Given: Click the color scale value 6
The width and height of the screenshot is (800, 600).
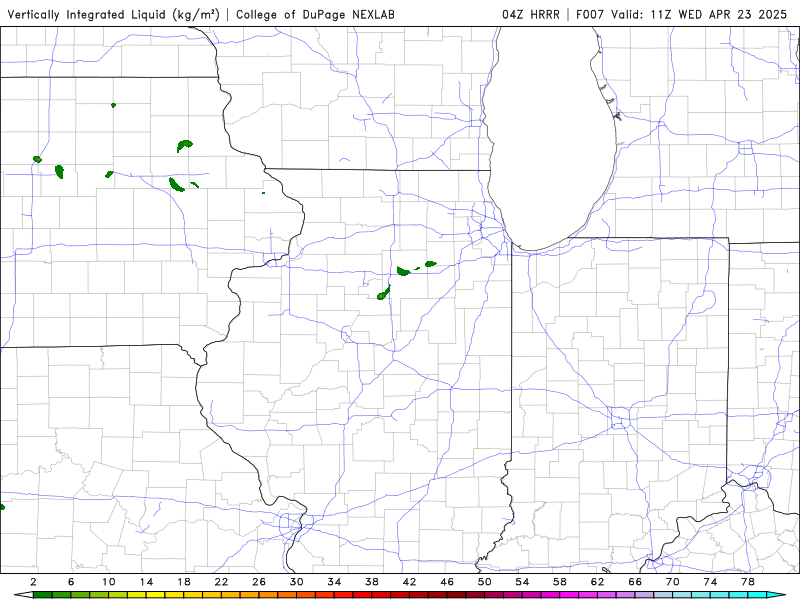Looking at the screenshot, I should 71,582.
